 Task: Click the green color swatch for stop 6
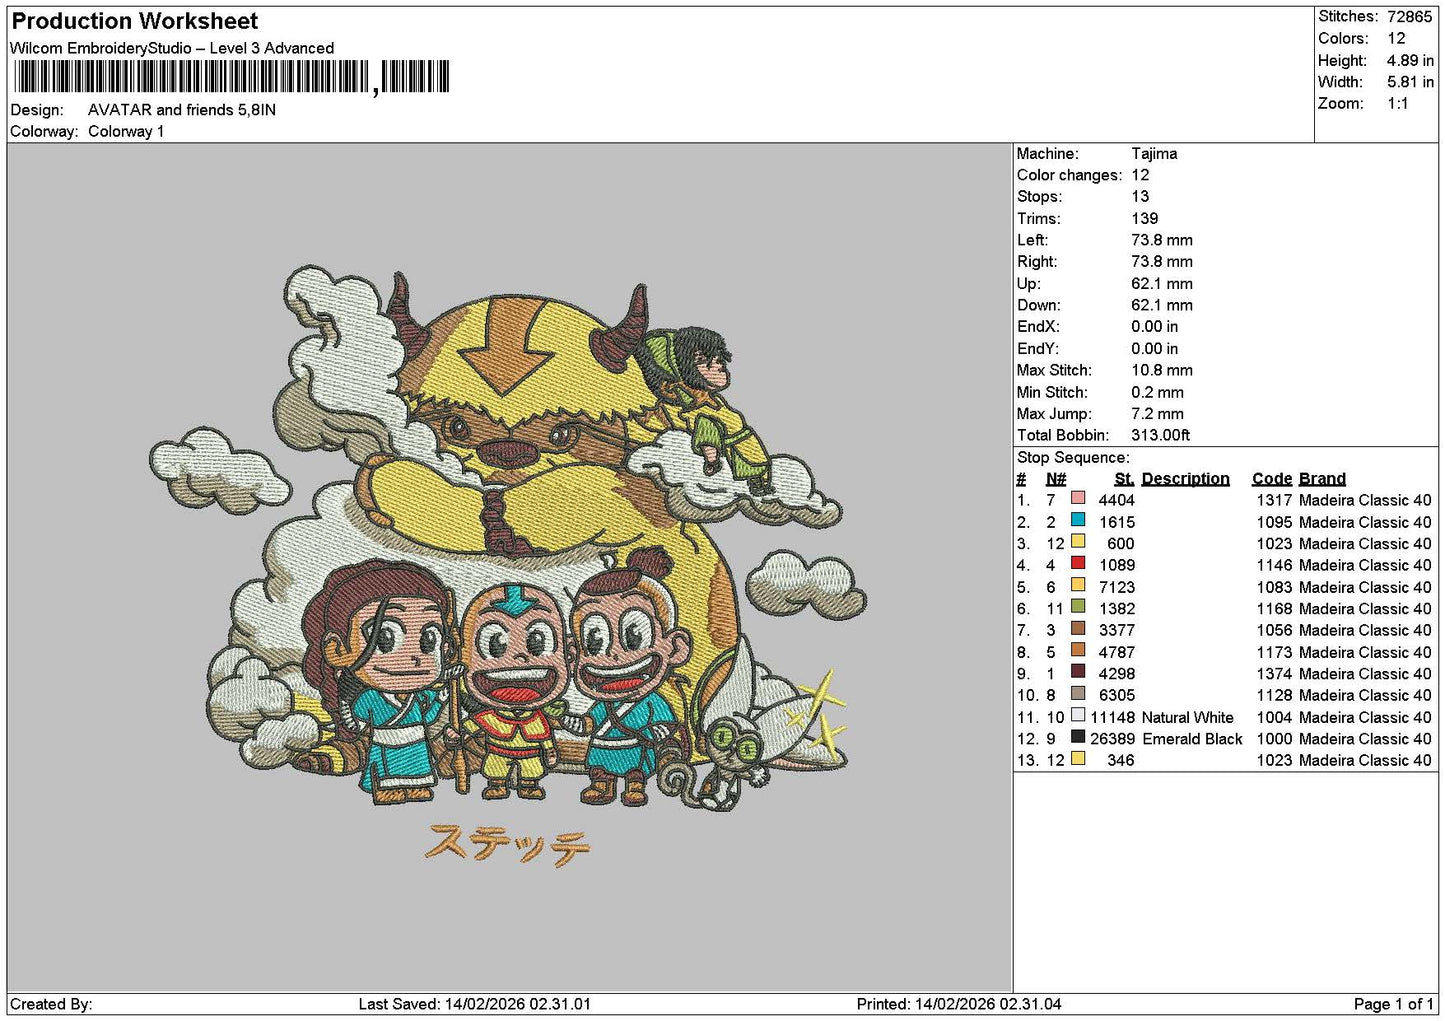pyautogui.click(x=1077, y=606)
